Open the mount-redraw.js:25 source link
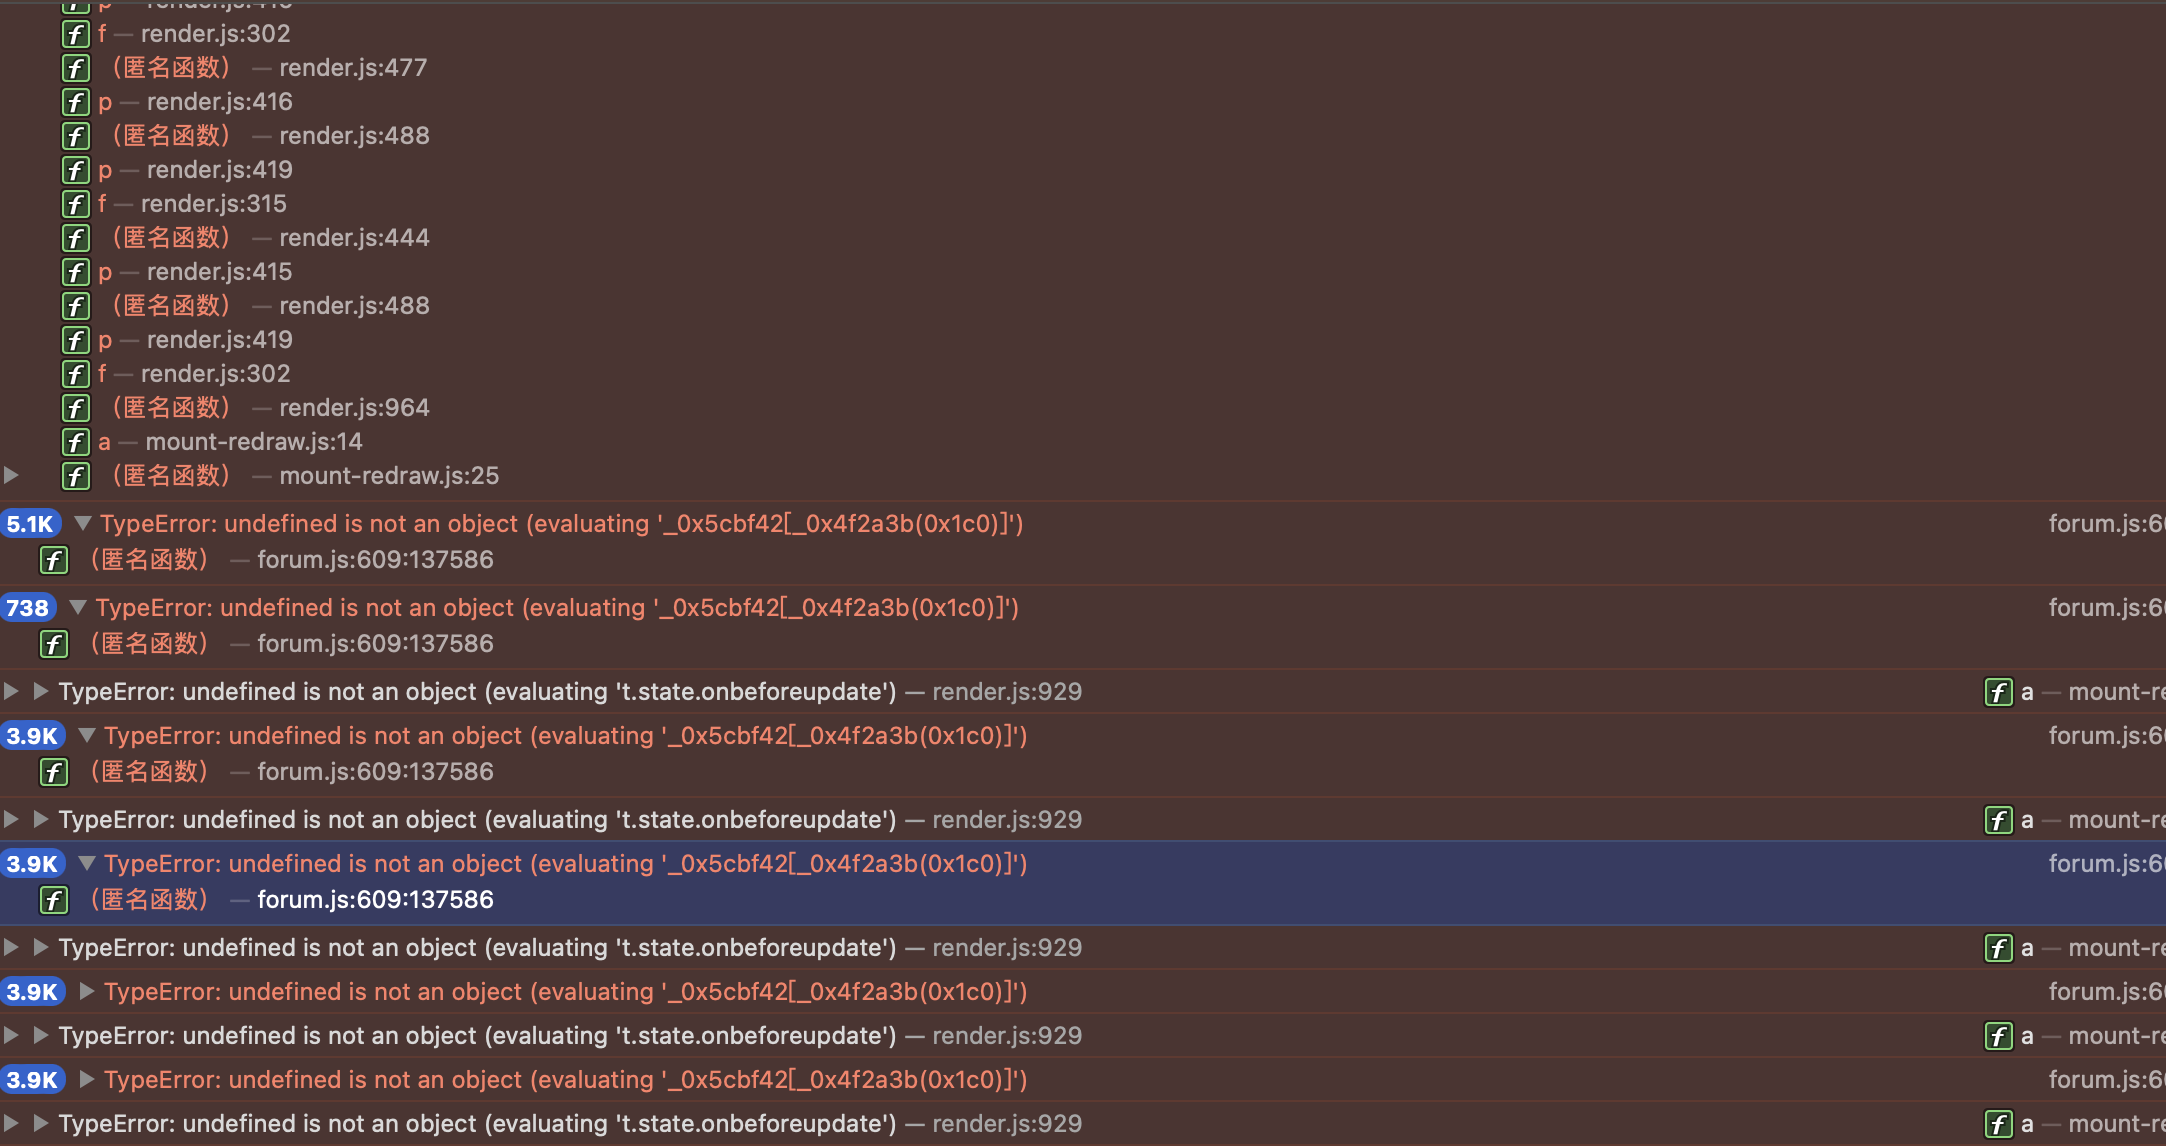 [x=389, y=476]
